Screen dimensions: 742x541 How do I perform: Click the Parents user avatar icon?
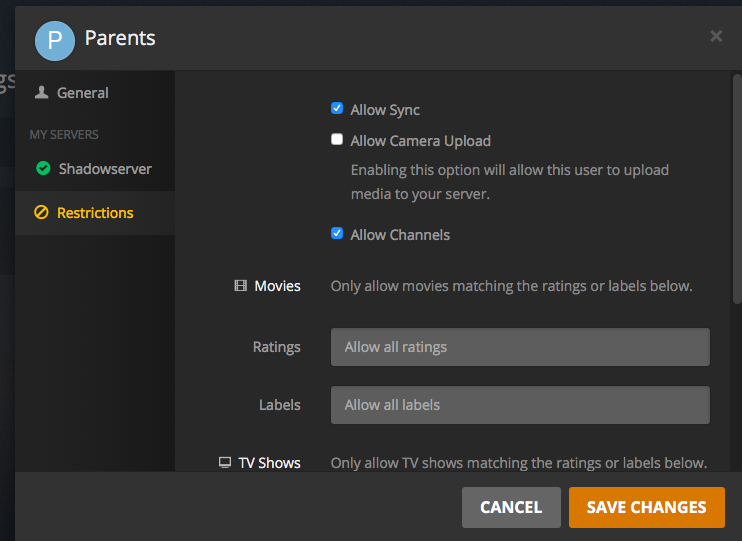pos(54,39)
